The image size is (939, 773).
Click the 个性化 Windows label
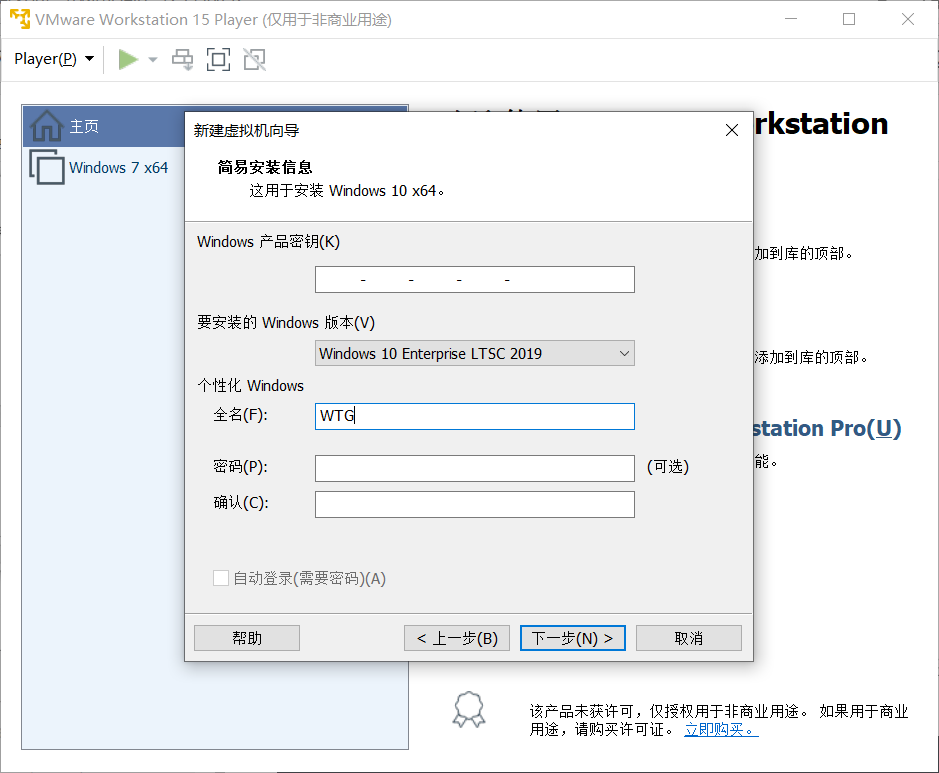[x=250, y=386]
